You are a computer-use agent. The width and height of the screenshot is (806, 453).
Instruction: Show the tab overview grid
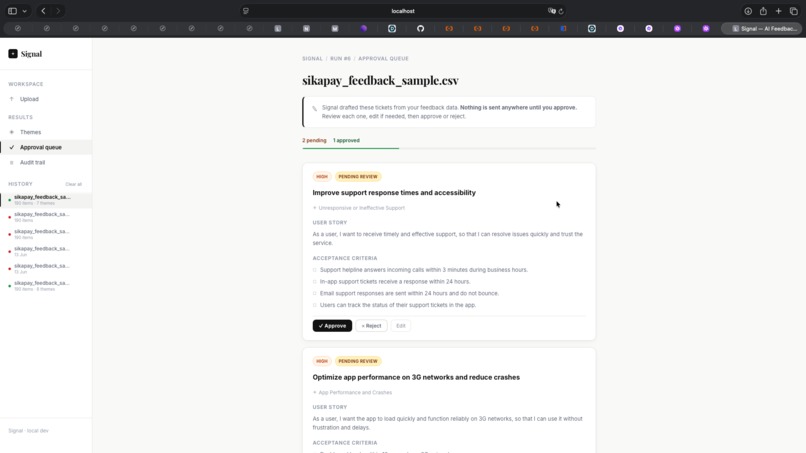794,11
